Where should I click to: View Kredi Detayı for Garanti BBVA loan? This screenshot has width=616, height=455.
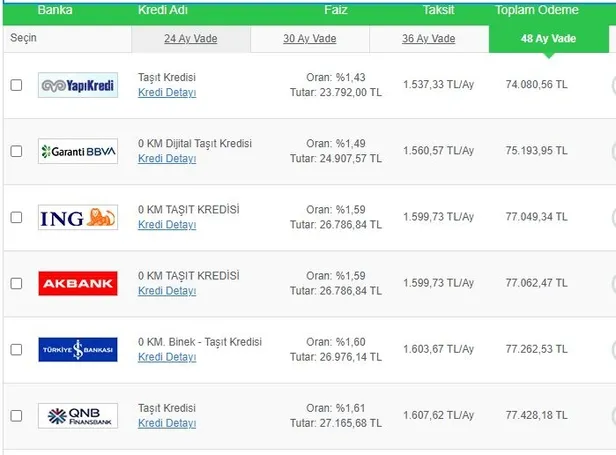point(166,159)
